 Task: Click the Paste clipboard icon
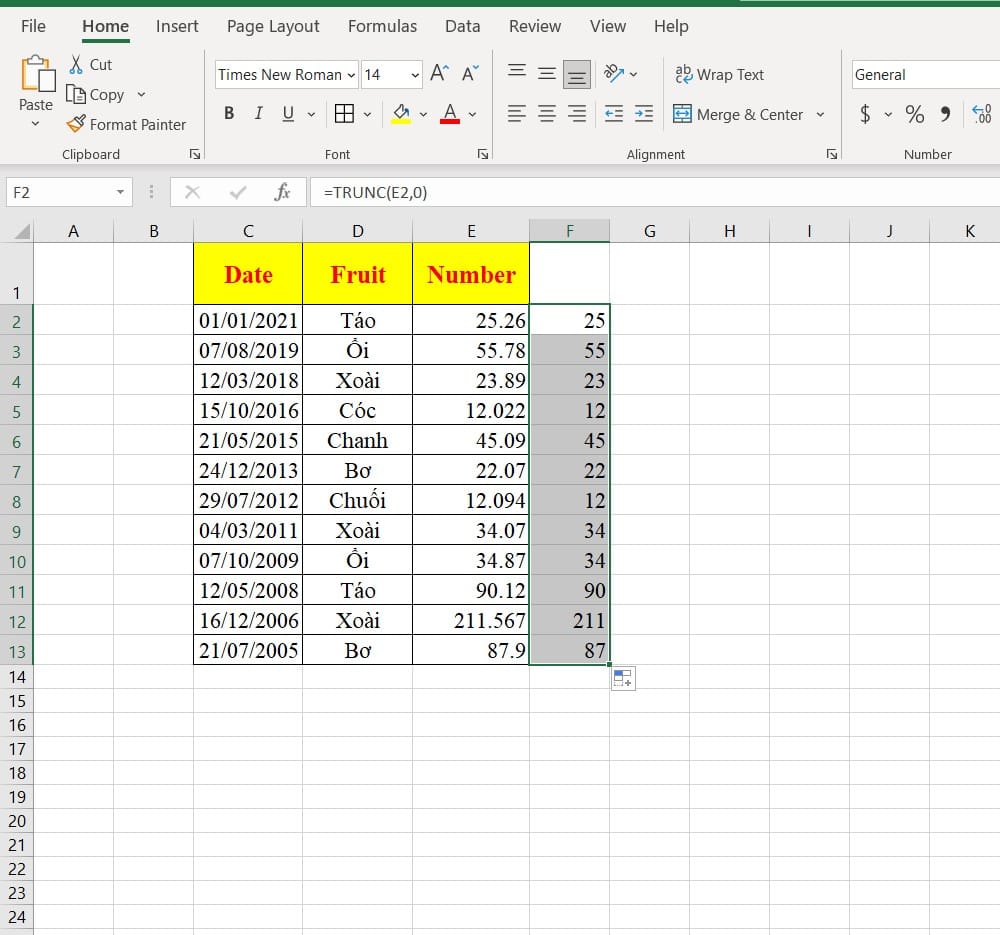click(37, 75)
